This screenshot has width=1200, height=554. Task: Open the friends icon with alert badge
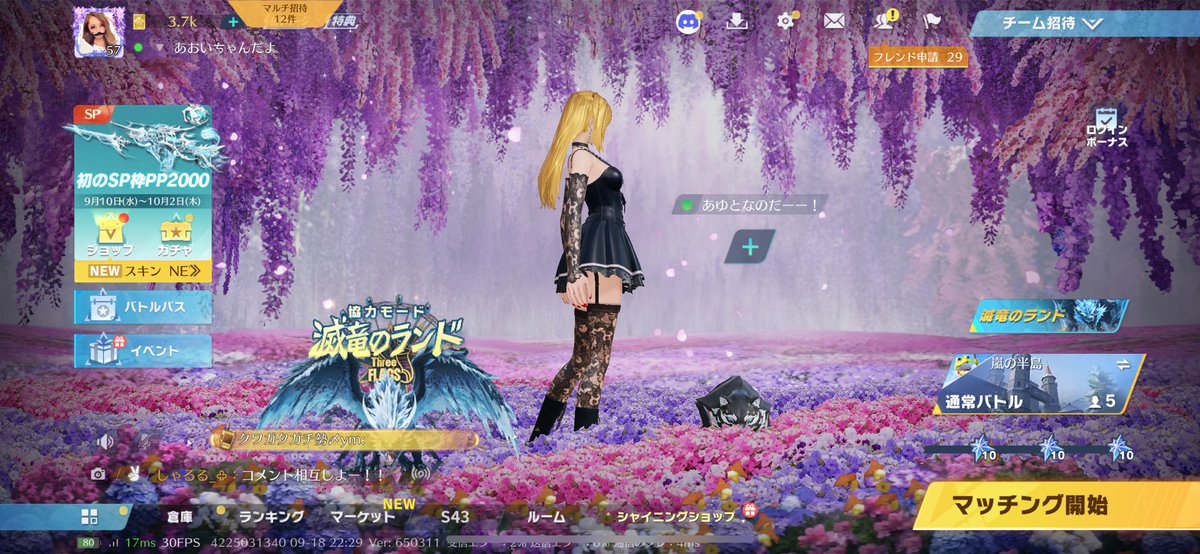[x=884, y=22]
